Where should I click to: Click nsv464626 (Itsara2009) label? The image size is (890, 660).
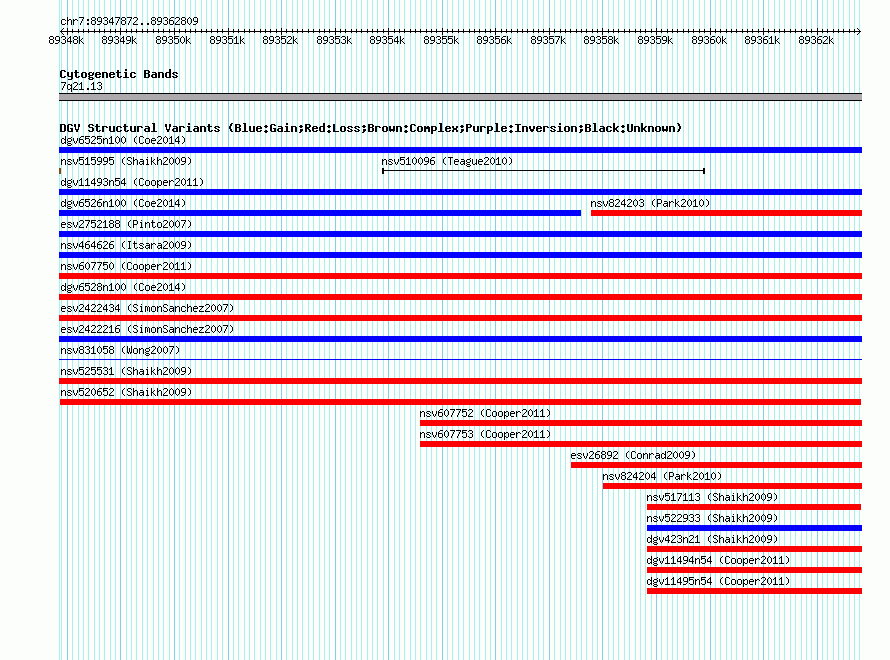click(126, 245)
